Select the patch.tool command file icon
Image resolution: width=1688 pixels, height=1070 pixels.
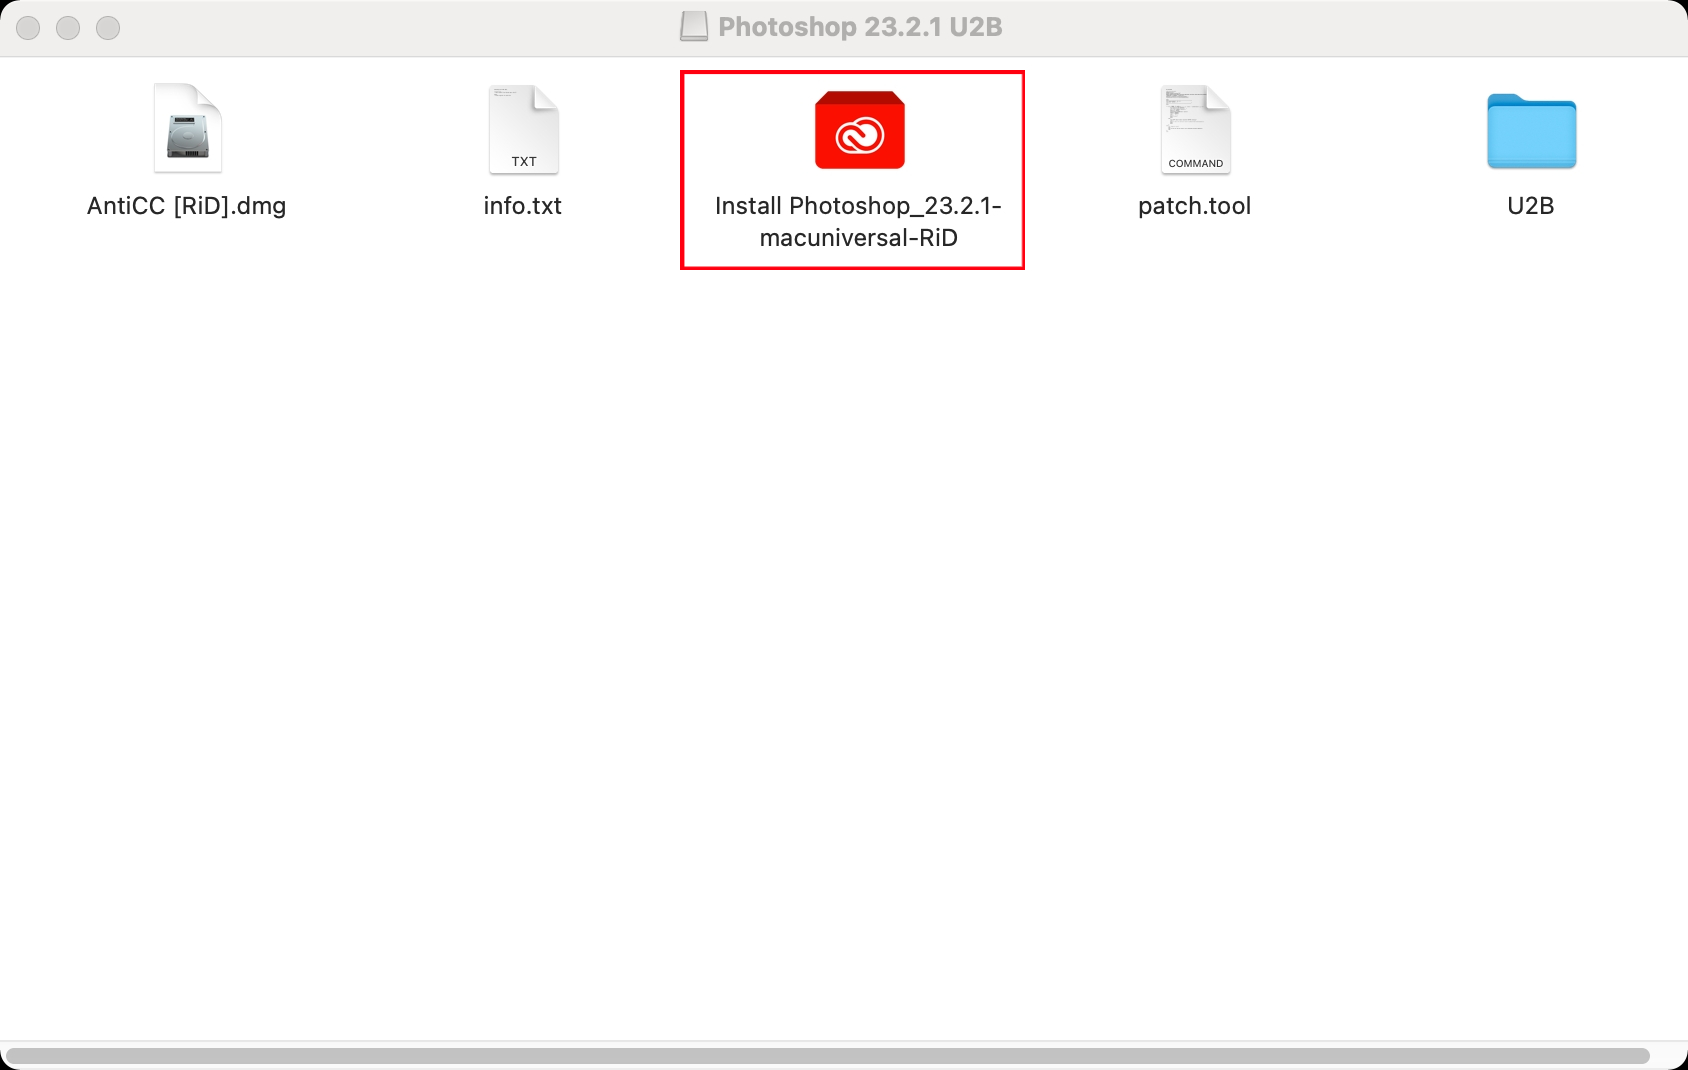1196,129
